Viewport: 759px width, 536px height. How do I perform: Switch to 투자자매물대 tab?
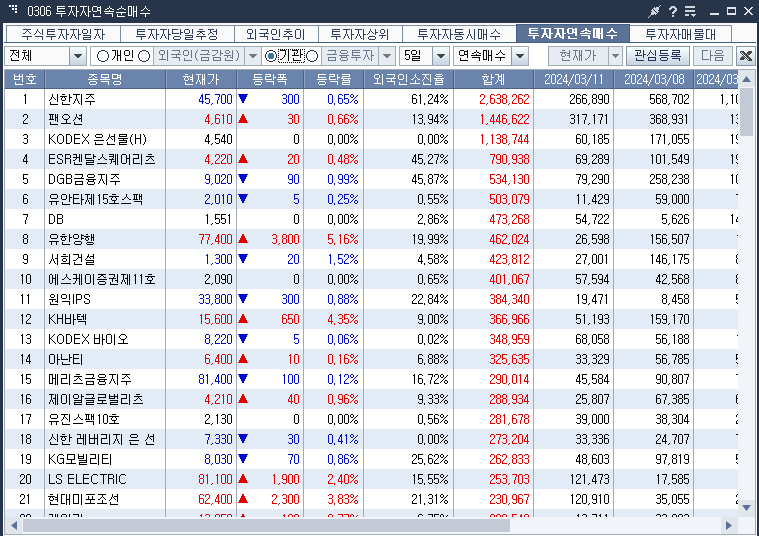(x=681, y=34)
